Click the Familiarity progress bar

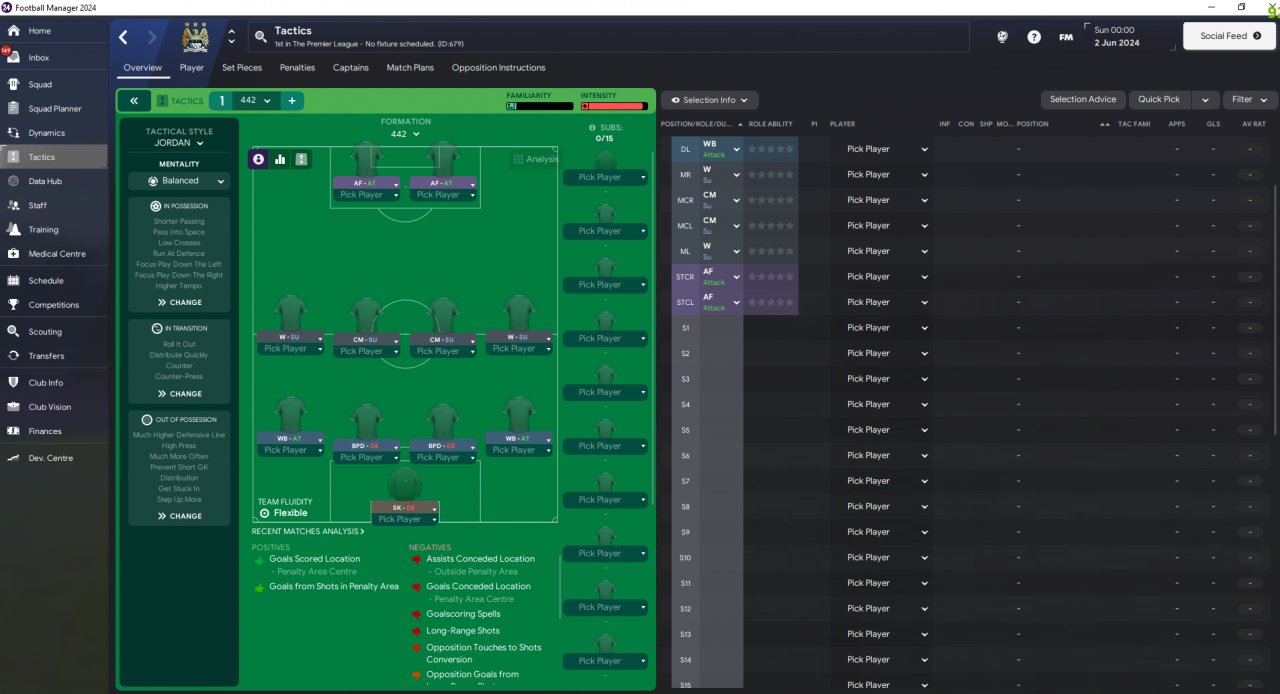[538, 106]
